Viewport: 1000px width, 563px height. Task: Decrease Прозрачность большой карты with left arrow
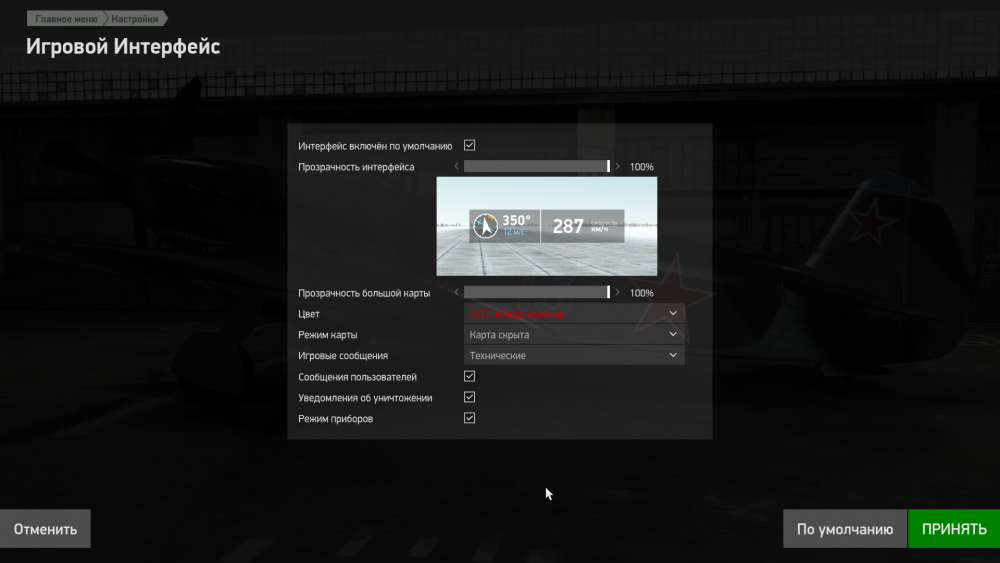tap(456, 293)
